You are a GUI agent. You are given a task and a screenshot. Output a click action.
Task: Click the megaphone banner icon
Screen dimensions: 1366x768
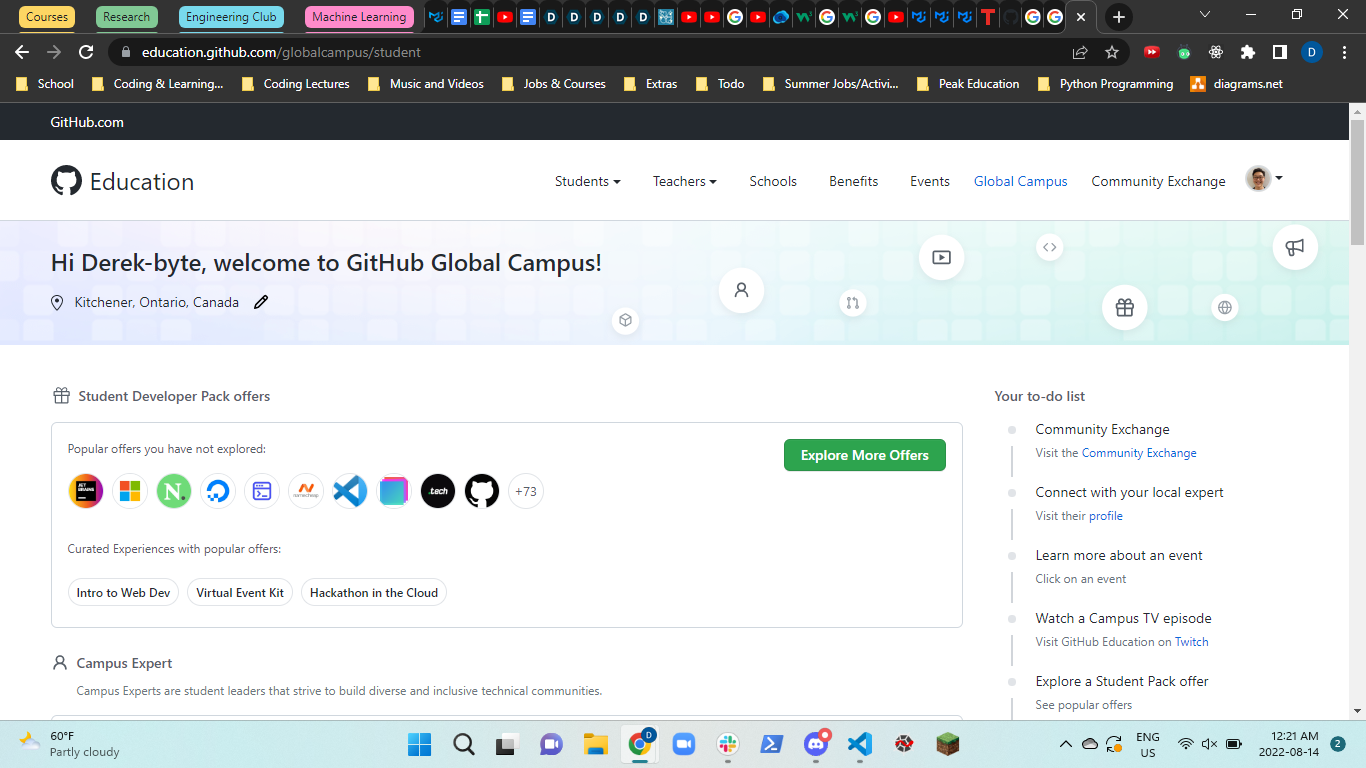[x=1295, y=247]
